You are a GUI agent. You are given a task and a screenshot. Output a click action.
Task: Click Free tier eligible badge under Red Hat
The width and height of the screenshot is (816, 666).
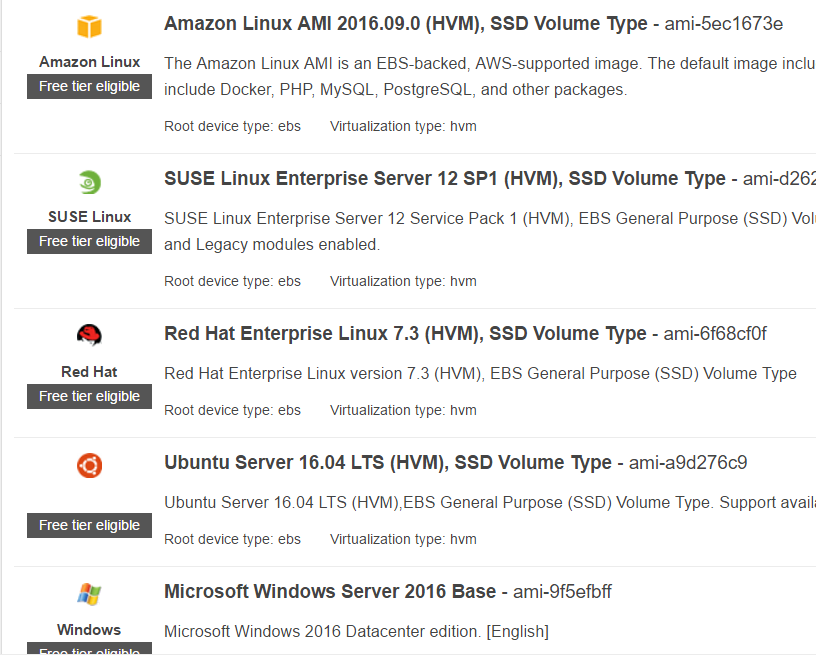90,396
